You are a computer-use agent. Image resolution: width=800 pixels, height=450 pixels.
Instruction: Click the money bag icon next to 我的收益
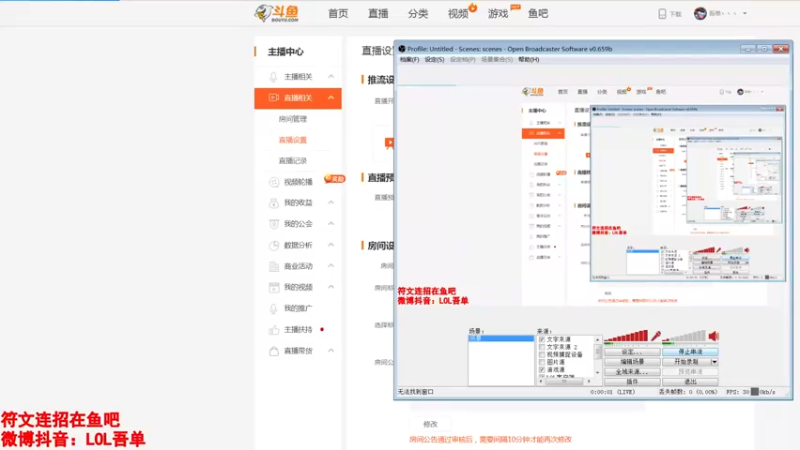click(x=273, y=203)
